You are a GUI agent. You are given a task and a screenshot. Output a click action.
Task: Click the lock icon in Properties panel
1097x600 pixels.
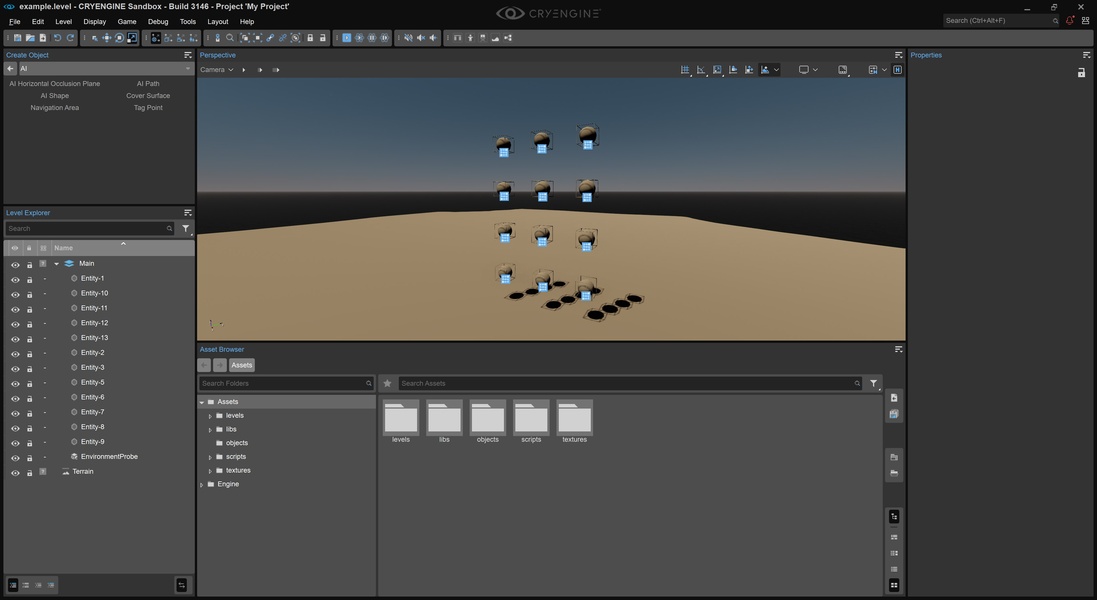point(1081,73)
